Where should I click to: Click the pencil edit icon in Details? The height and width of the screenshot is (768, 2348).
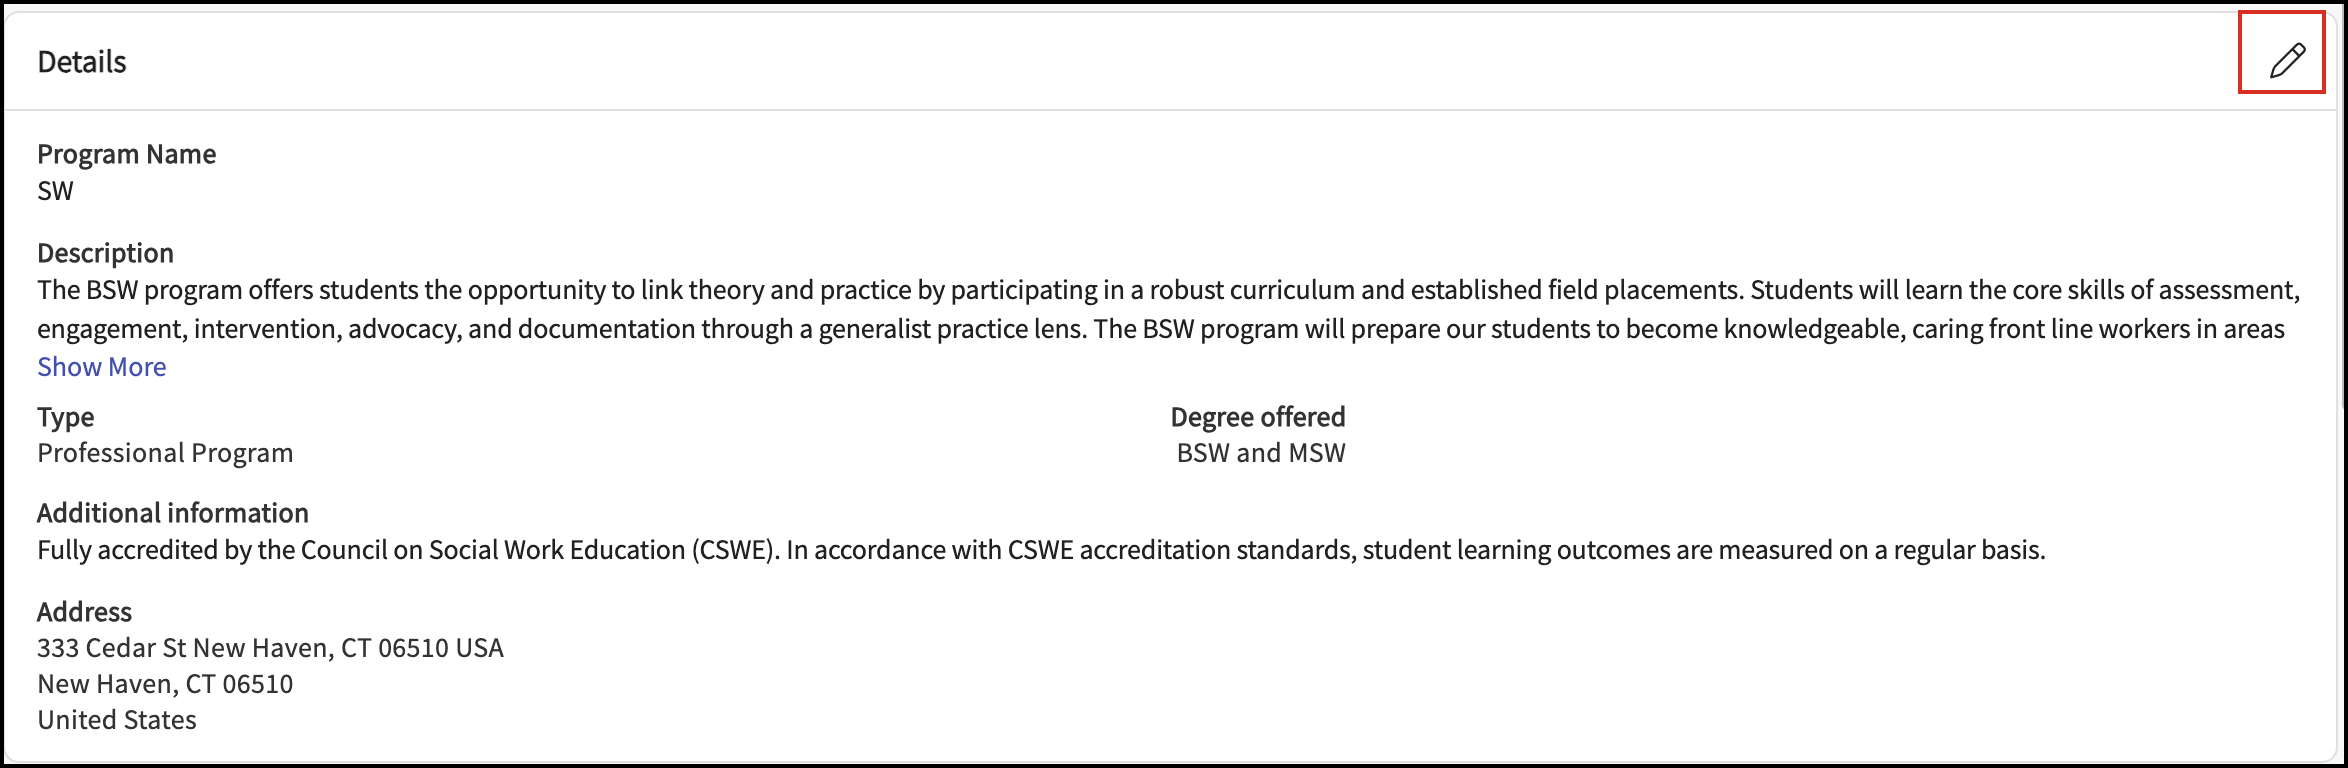(2287, 61)
